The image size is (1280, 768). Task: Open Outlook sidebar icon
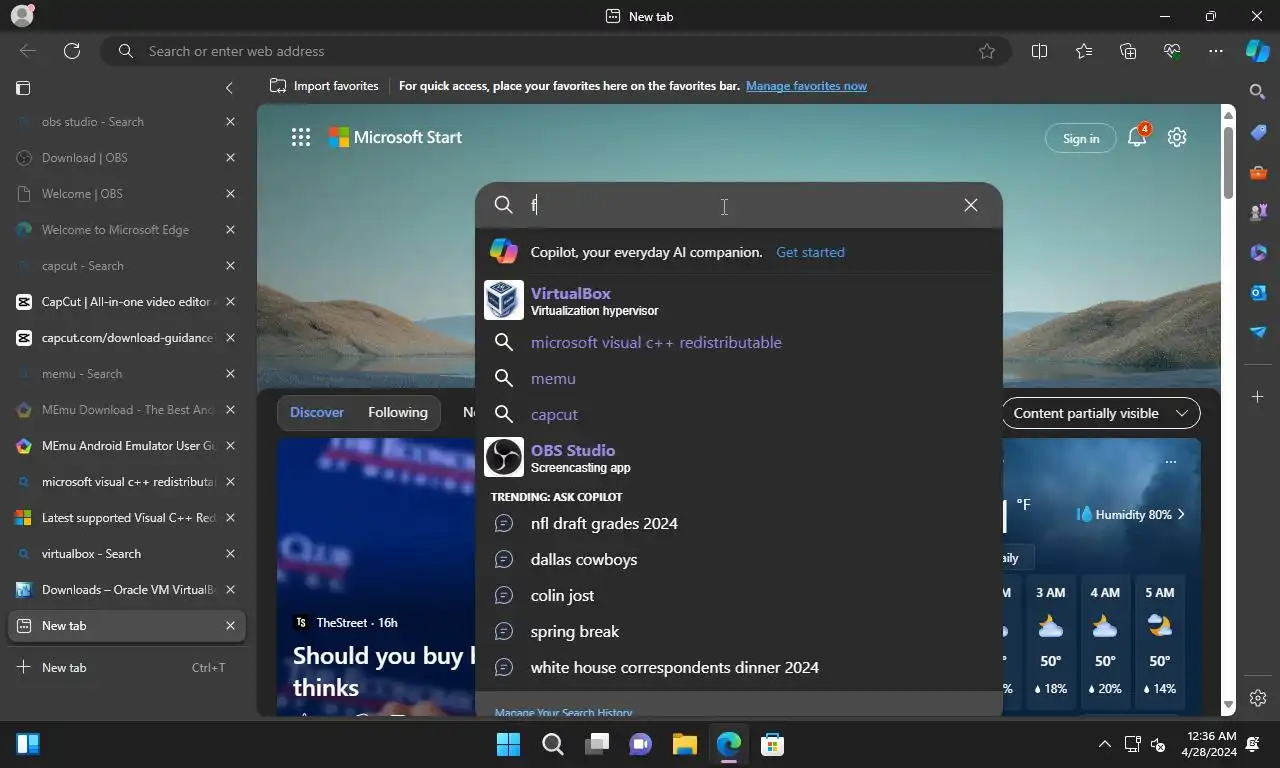[1258, 292]
